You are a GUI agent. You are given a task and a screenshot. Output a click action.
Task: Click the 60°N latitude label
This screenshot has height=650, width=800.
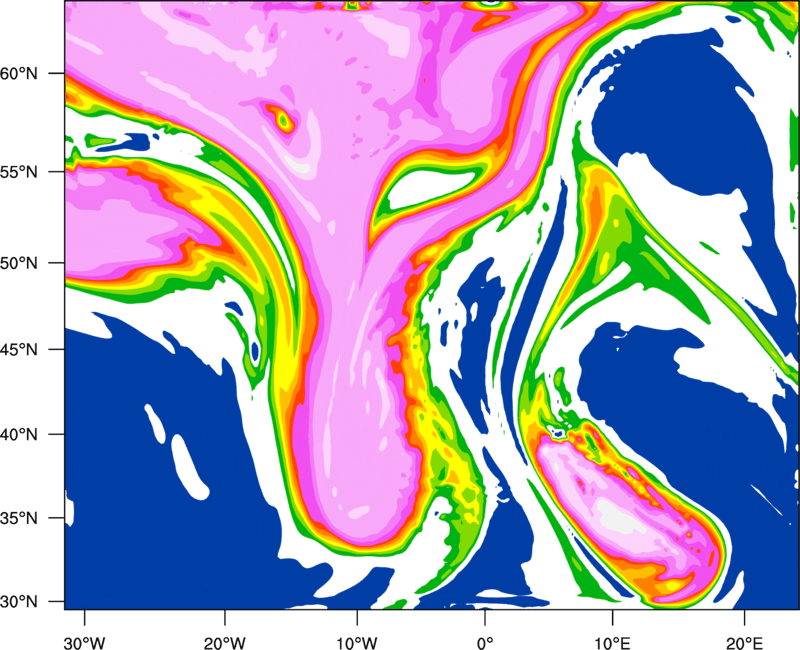point(19,73)
